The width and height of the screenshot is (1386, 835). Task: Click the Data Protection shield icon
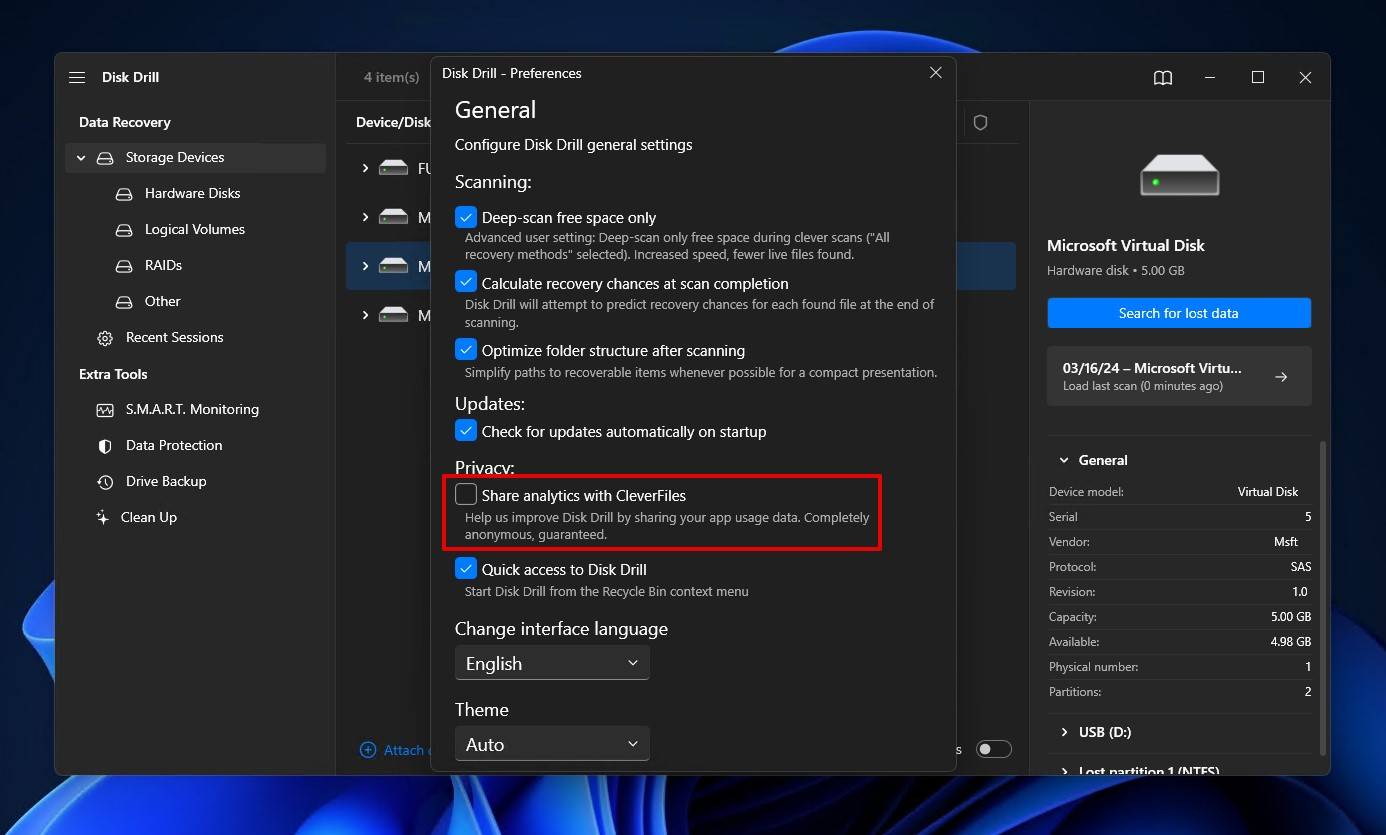105,446
